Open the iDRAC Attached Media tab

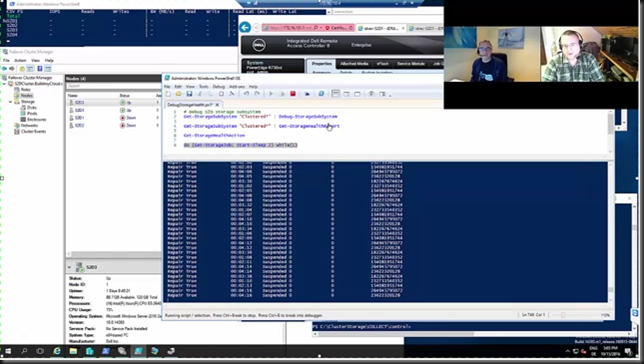(x=354, y=64)
